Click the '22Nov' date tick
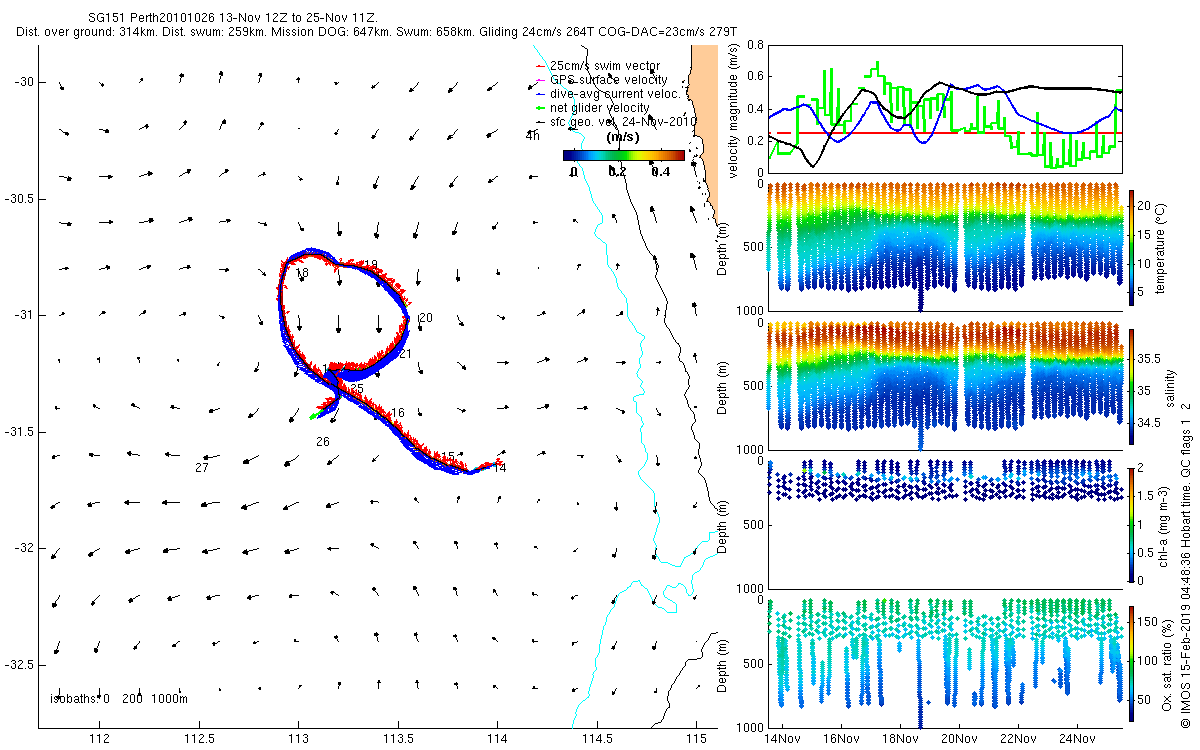The width and height of the screenshot is (1200, 750). click(x=1019, y=739)
